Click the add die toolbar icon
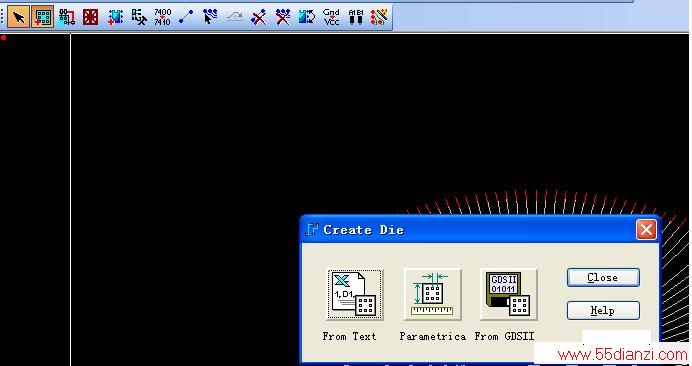Image resolution: width=692 pixels, height=366 pixels. tap(43, 17)
